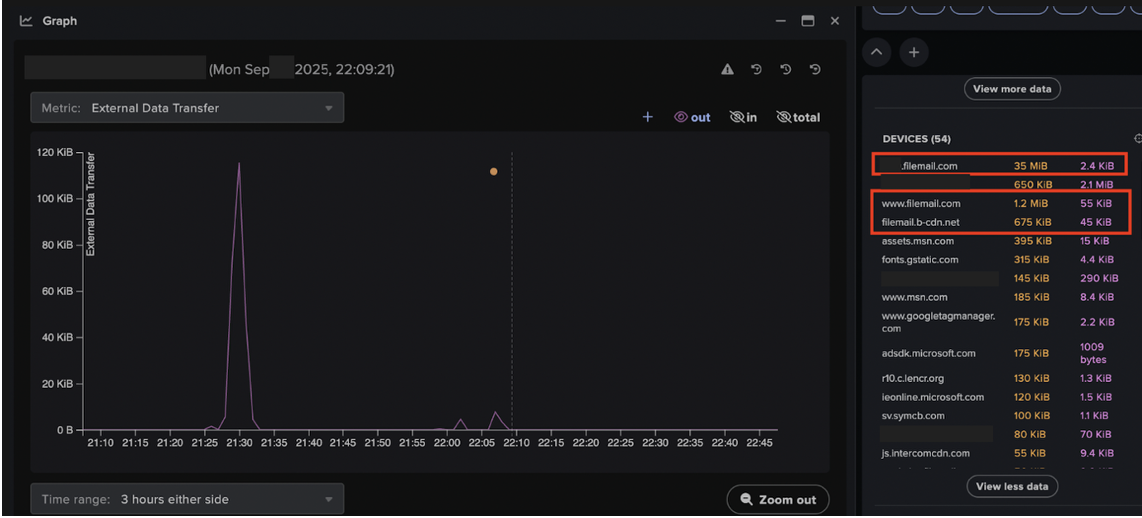Screen dimensions: 1142x518
Task: Click the DEVICES (54) heading
Action: coord(916,138)
